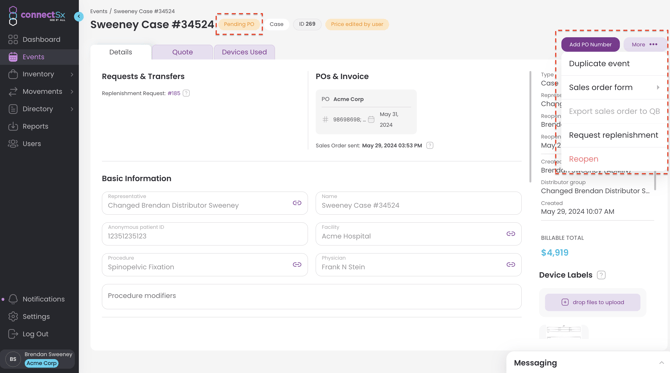Viewport: 670px width, 373px height.
Task: Click the Acme Corp PO card title
Action: (348, 99)
